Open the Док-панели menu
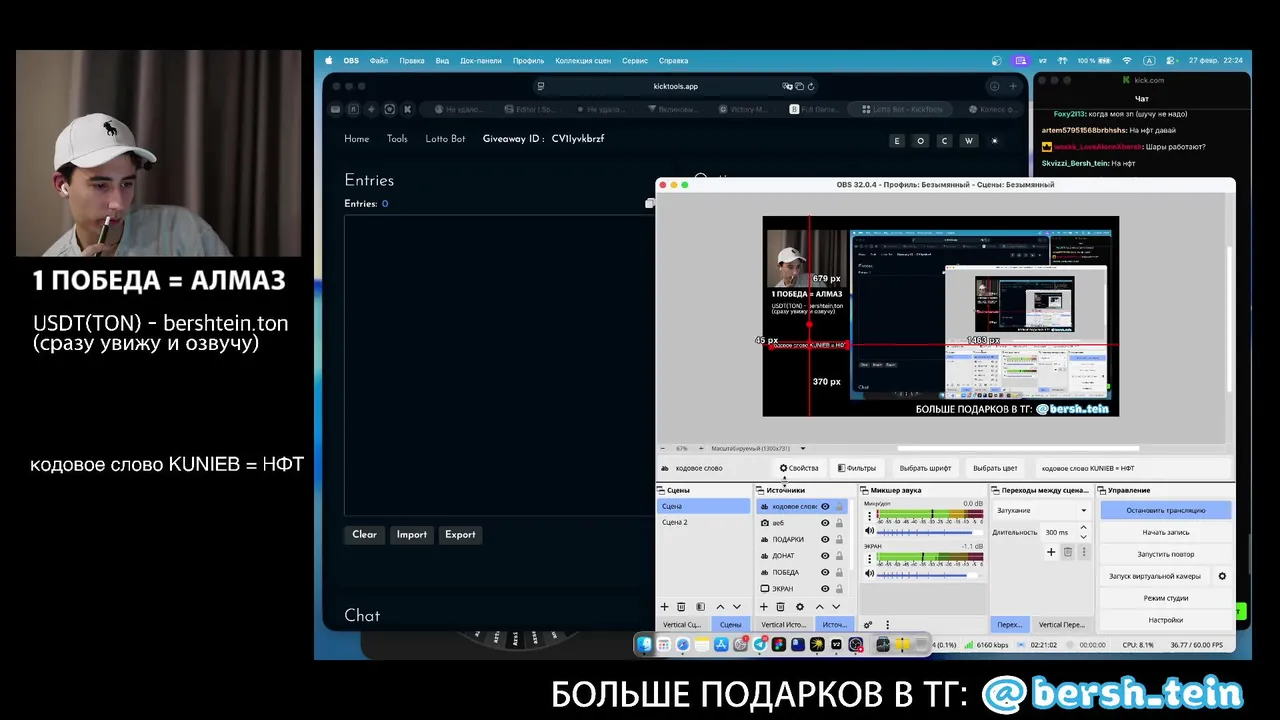The width and height of the screenshot is (1280, 720). tap(481, 60)
